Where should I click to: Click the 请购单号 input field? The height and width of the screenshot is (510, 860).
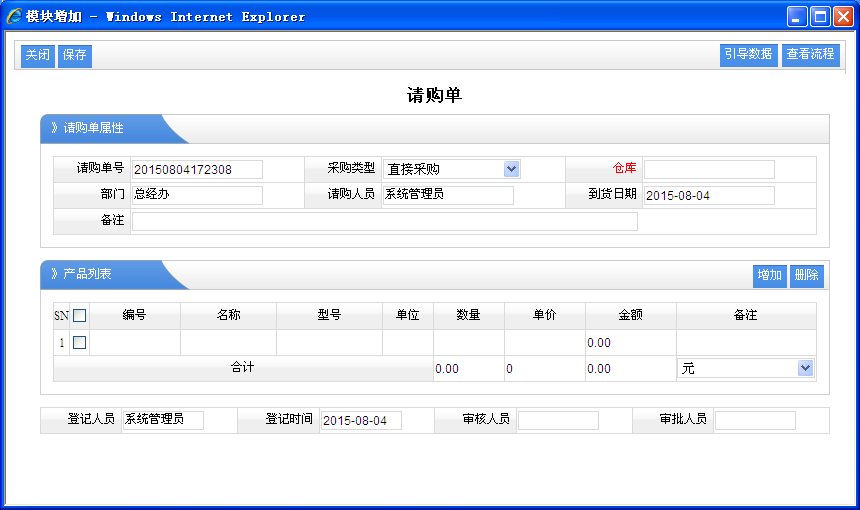(197, 169)
